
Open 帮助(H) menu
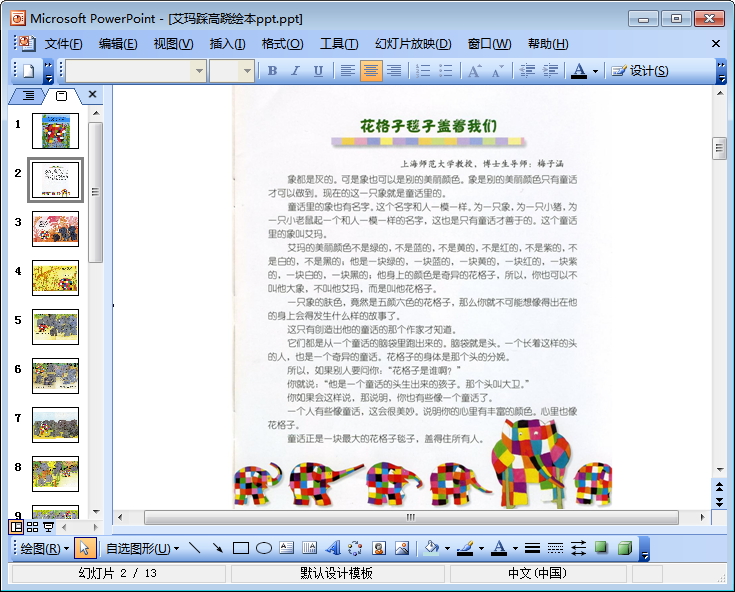pyautogui.click(x=548, y=44)
